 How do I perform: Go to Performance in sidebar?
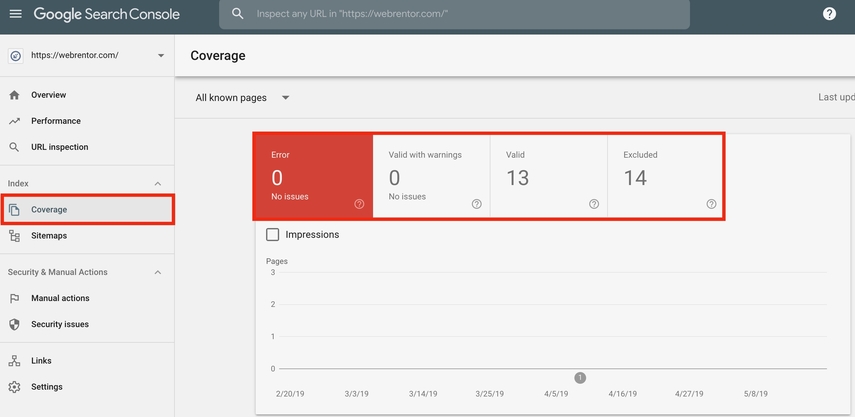tap(55, 121)
